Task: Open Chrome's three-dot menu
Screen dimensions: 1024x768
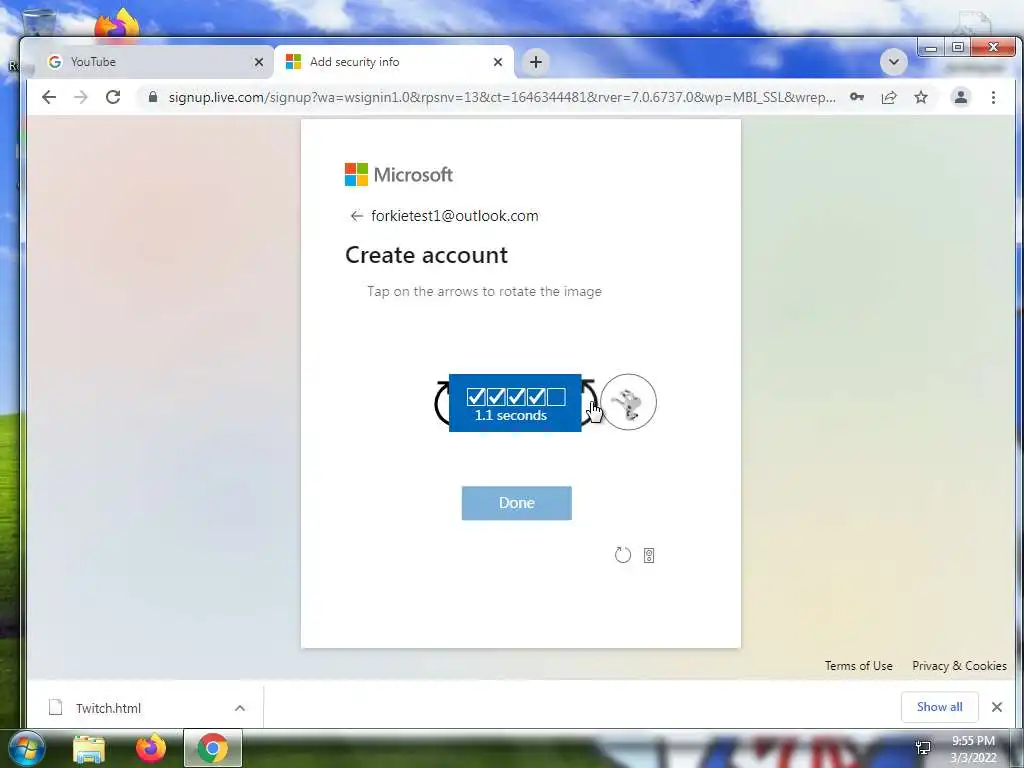Action: pos(993,97)
